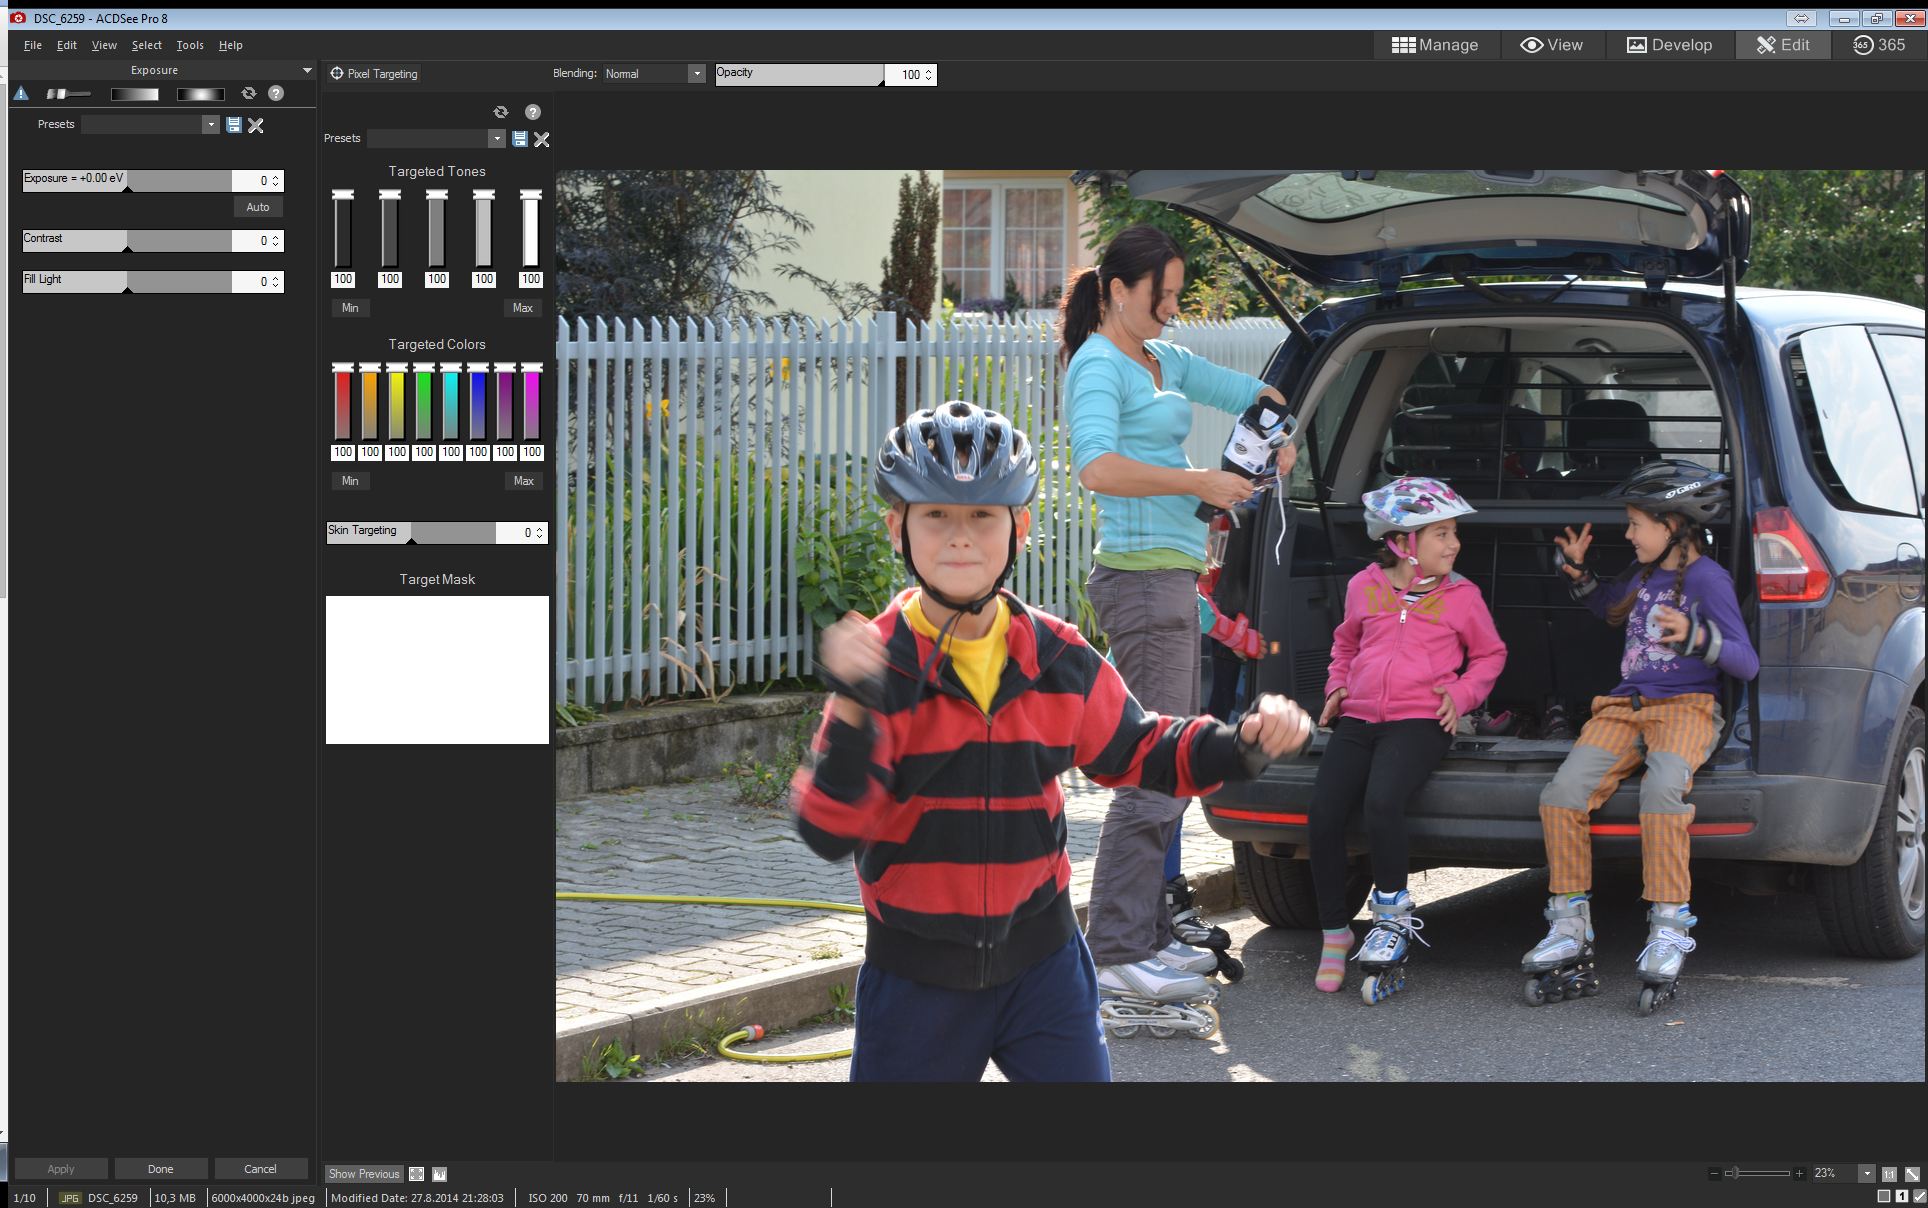Reset the Exposure panel settings
Viewport: 1928px width, 1208px height.
[248, 93]
